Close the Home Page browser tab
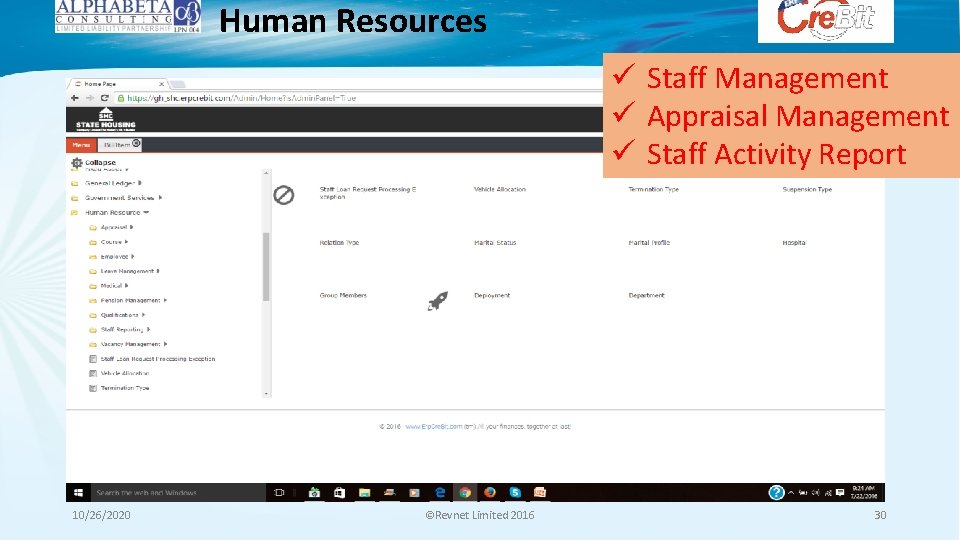This screenshot has height=540, width=960. [162, 84]
